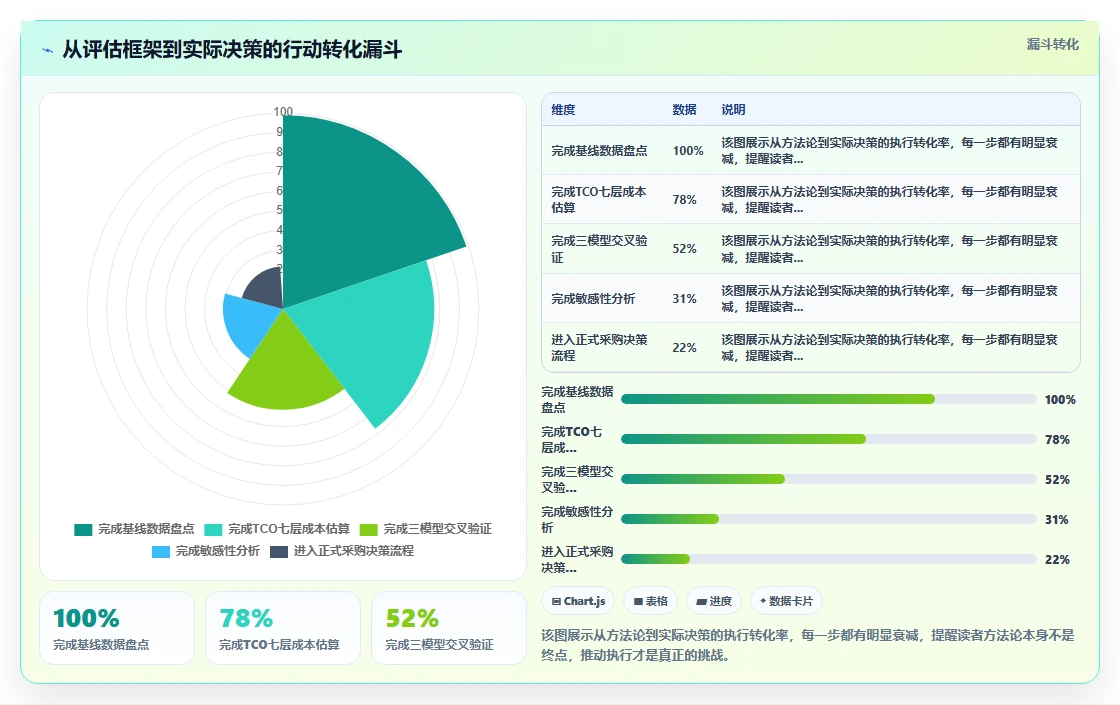Viewport: 1120px width, 705px height.
Task: Click the 数据卡片 tag chip
Action: click(786, 601)
